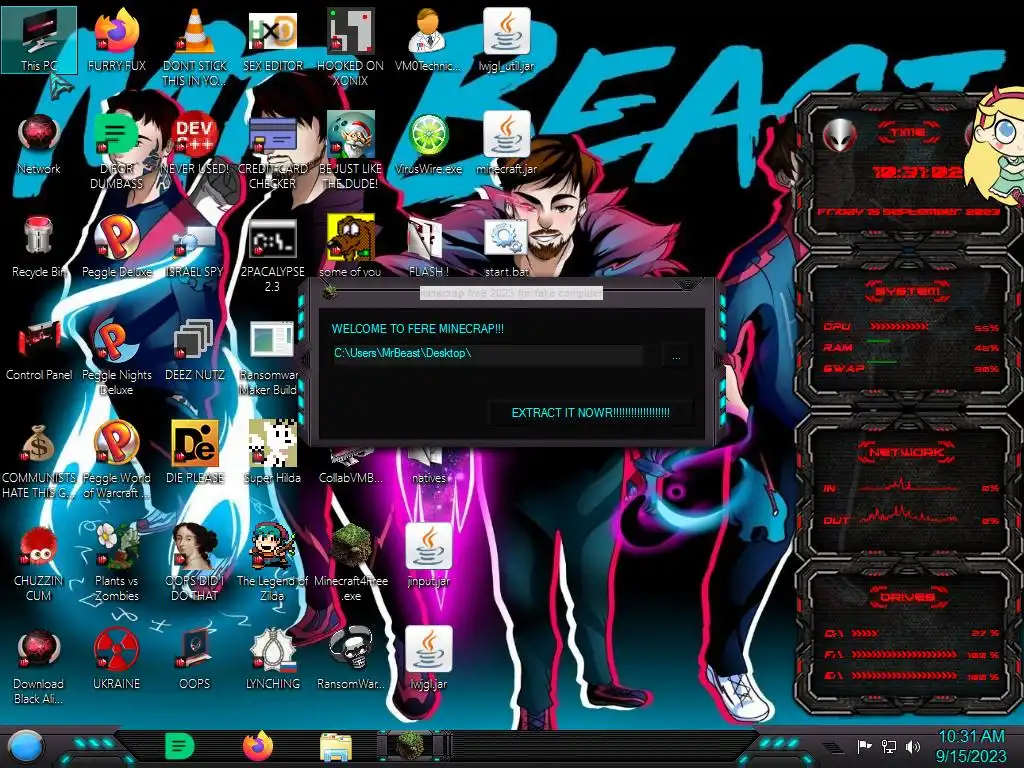Select the lwjgl.jar file icon

(x=428, y=660)
